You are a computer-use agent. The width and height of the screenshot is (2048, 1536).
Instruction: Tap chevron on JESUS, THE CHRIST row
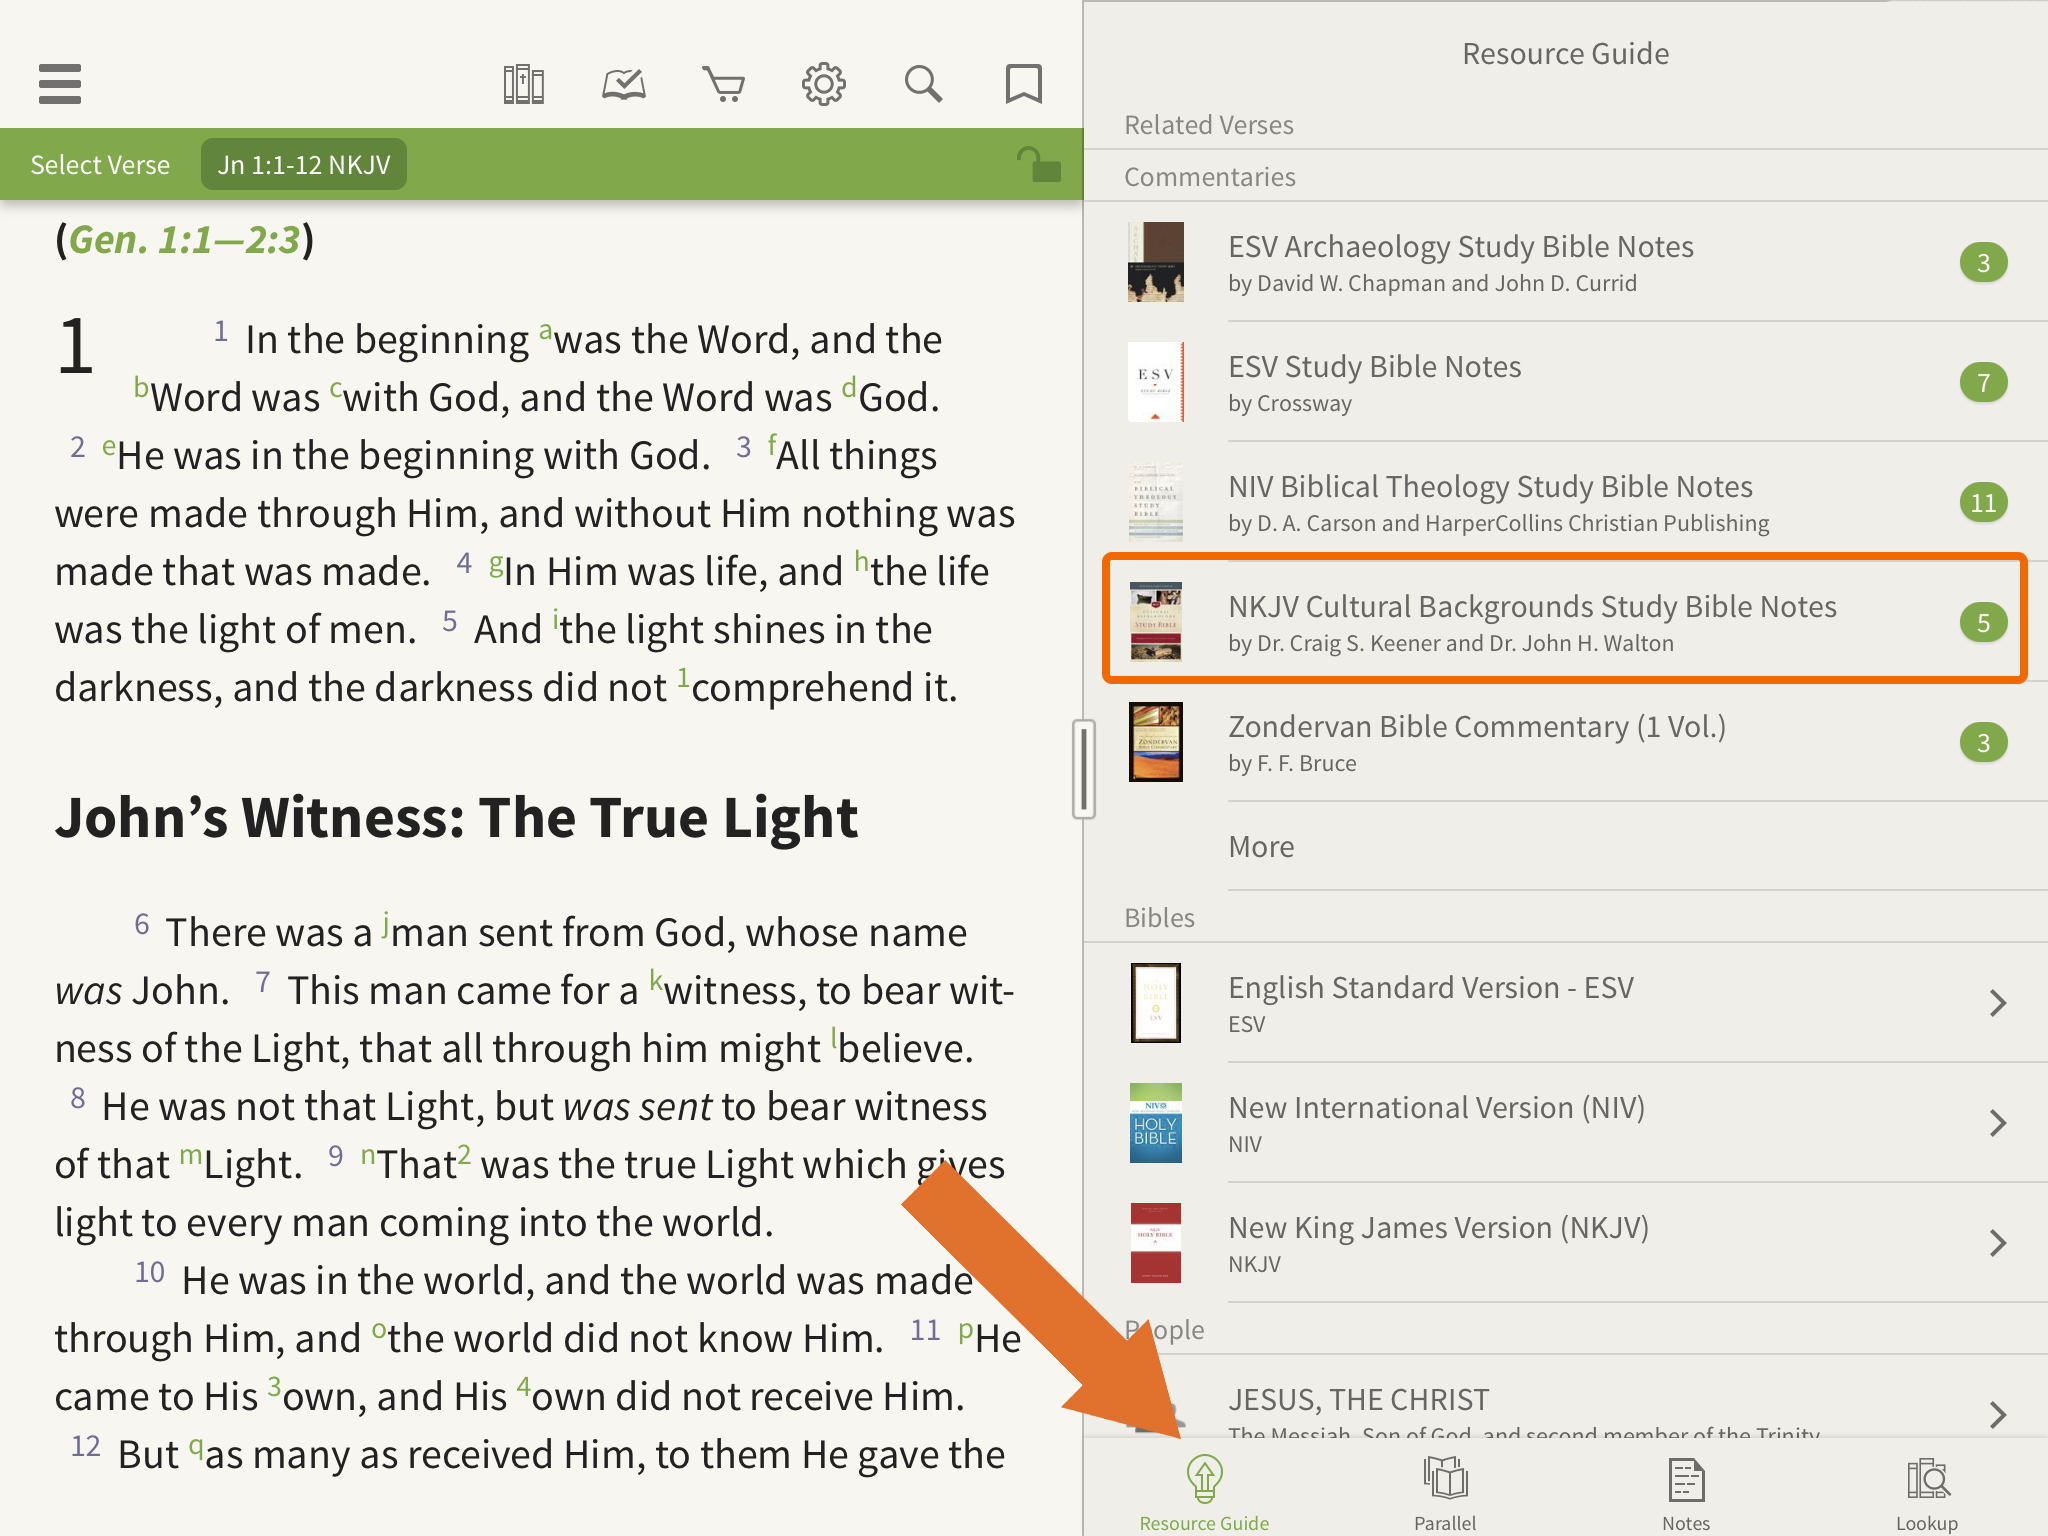[x=1997, y=1414]
